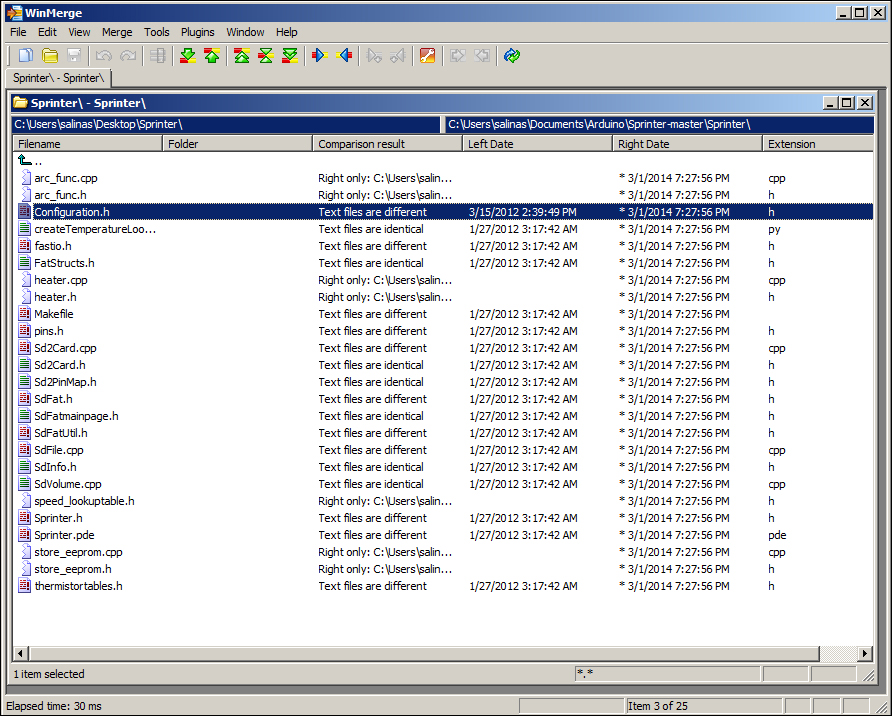The height and width of the screenshot is (716, 892).
Task: Click the parent folder up-arrow icon
Action: pos(25,161)
